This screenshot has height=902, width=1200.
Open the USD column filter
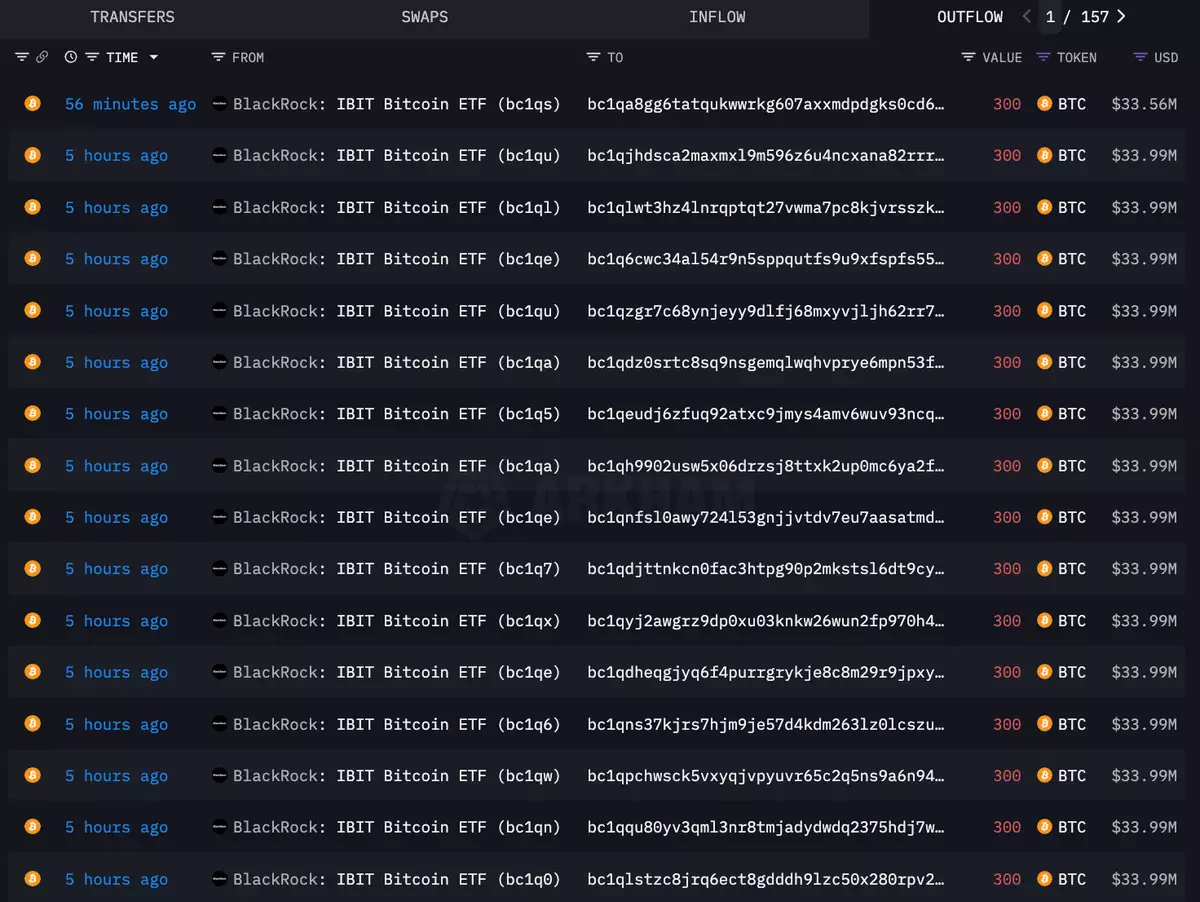[x=1140, y=57]
